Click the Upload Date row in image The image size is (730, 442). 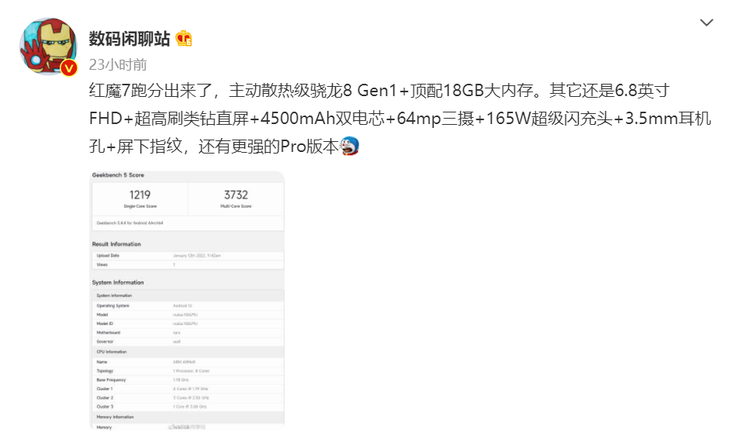click(x=188, y=256)
